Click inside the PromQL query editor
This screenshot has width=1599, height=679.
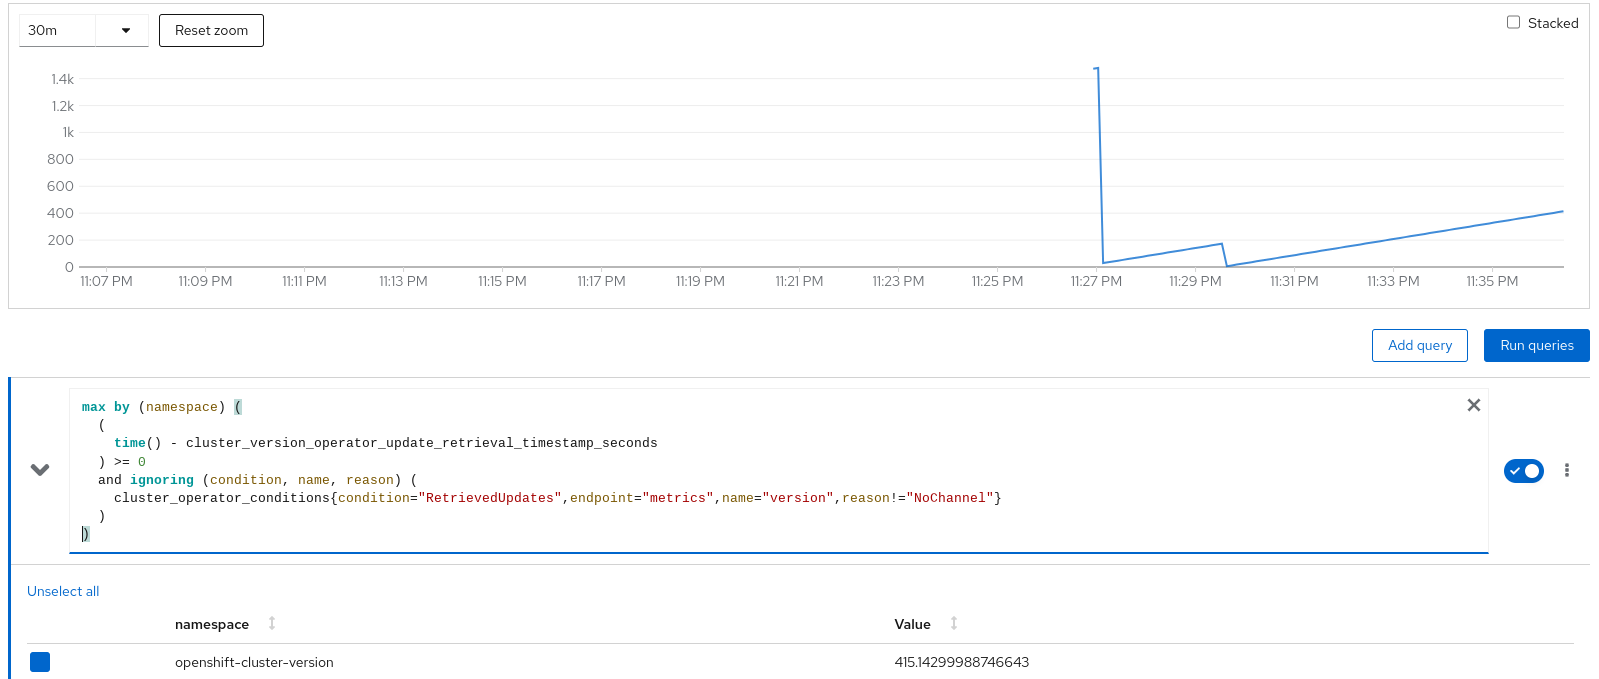point(700,470)
